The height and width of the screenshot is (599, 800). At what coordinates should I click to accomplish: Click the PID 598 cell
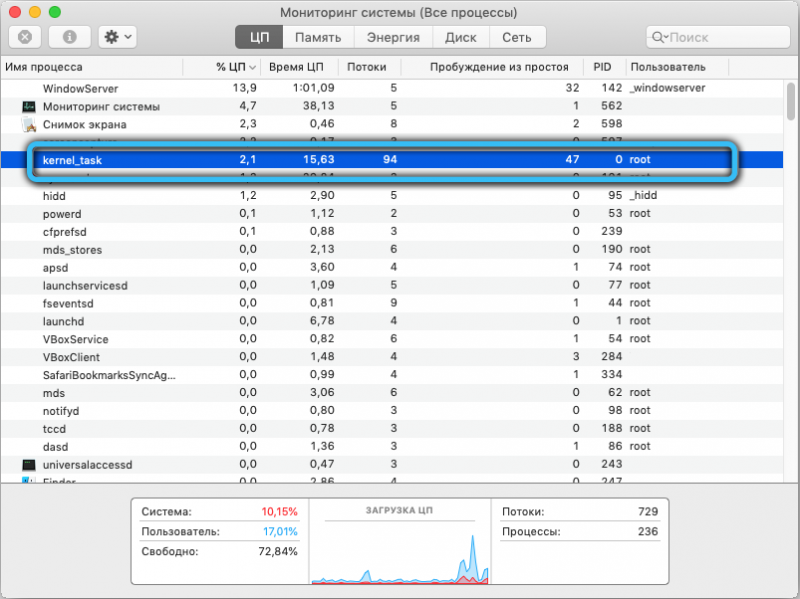point(611,123)
